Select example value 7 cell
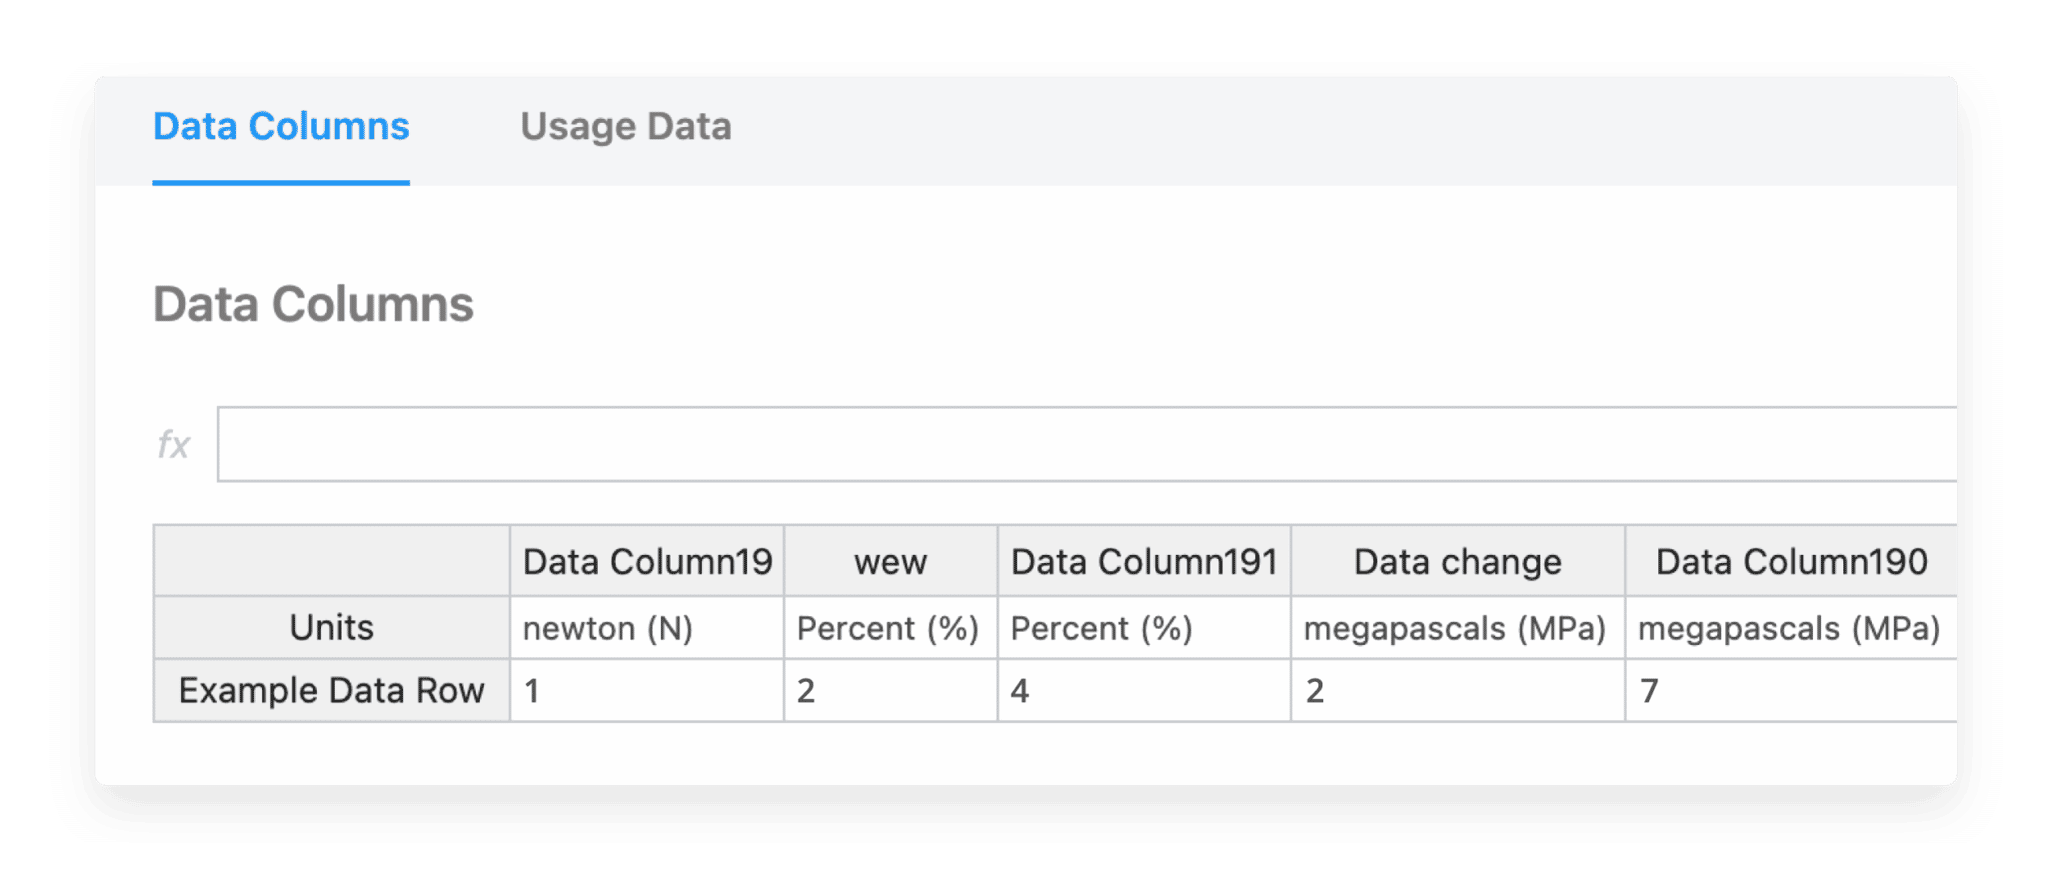Image resolution: width=2048 pixels, height=895 pixels. [1790, 691]
